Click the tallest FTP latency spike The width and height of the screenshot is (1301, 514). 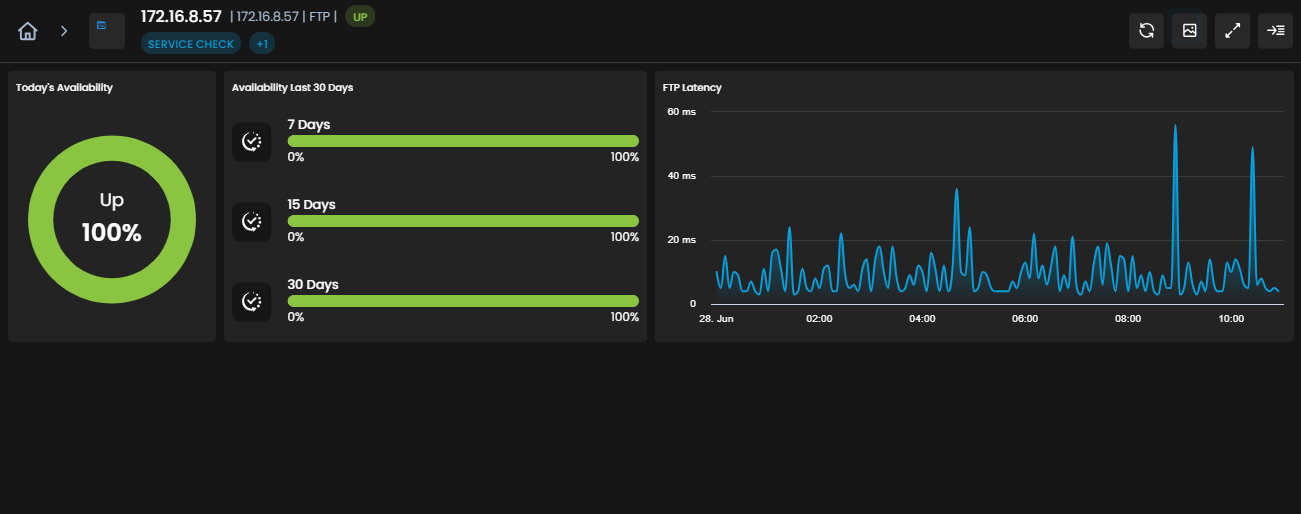(x=1175, y=126)
